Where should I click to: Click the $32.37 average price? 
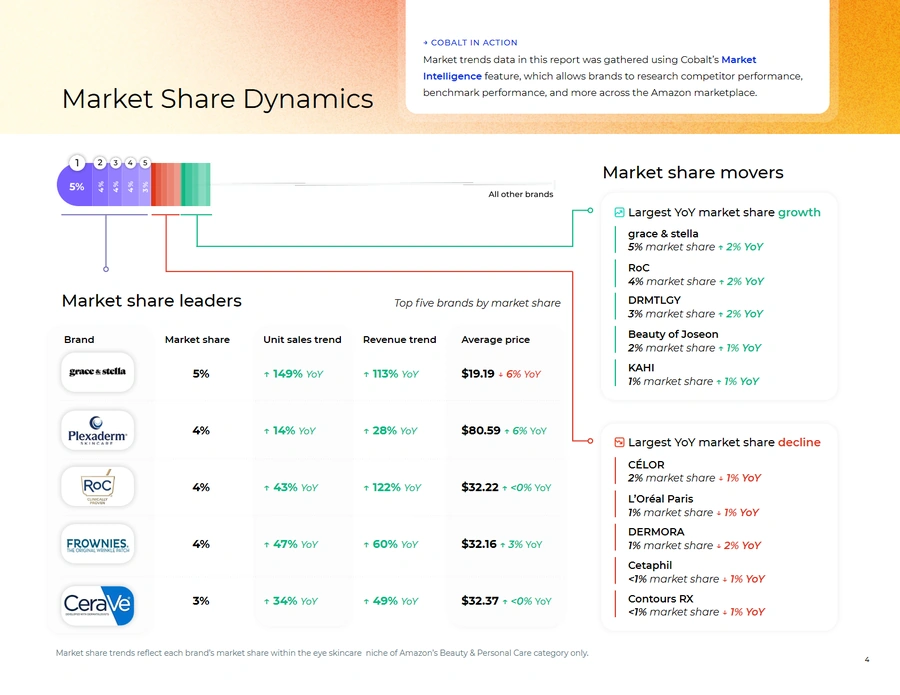pos(480,601)
